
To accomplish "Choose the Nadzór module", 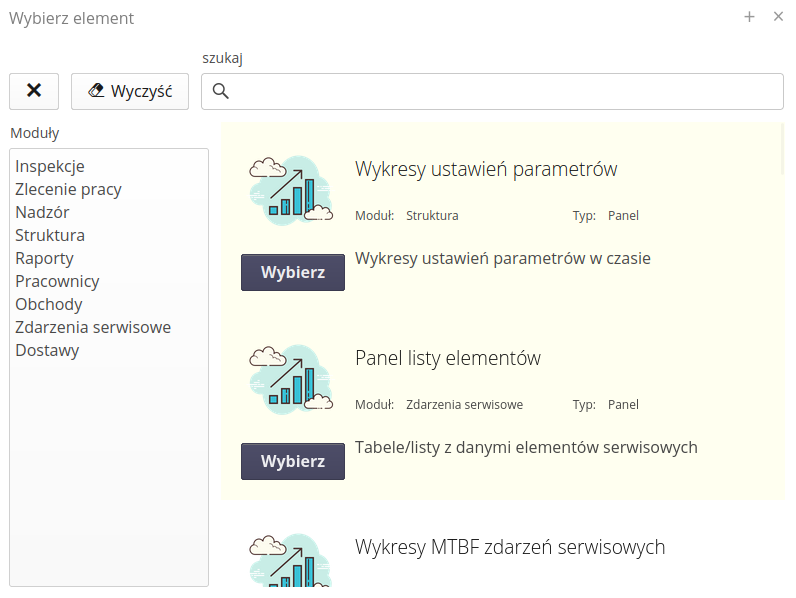I will [42, 212].
